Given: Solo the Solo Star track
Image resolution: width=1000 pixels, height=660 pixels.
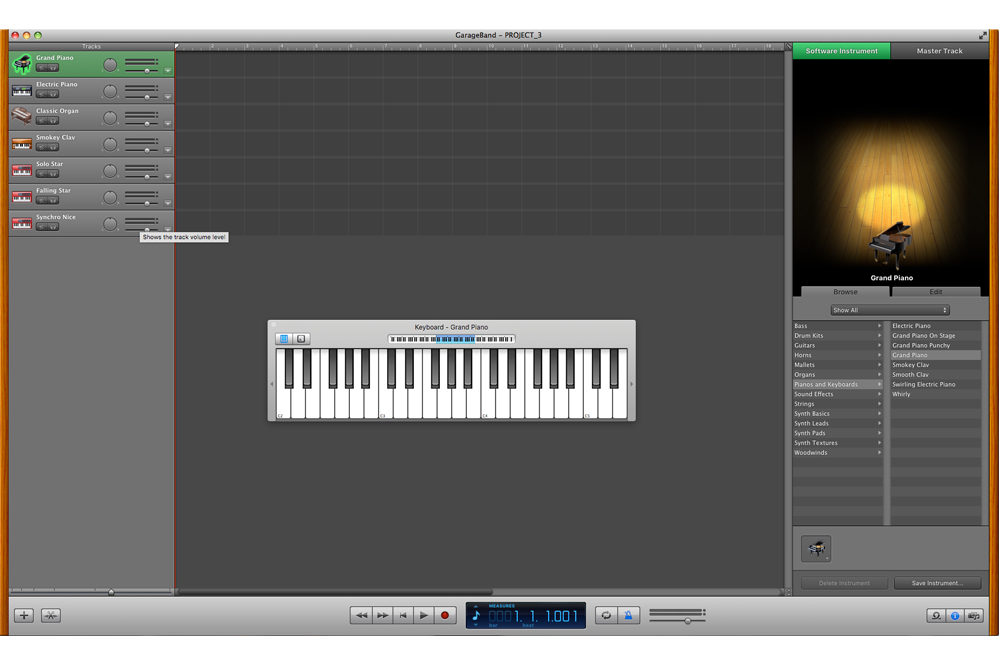Looking at the screenshot, I should click(53, 174).
